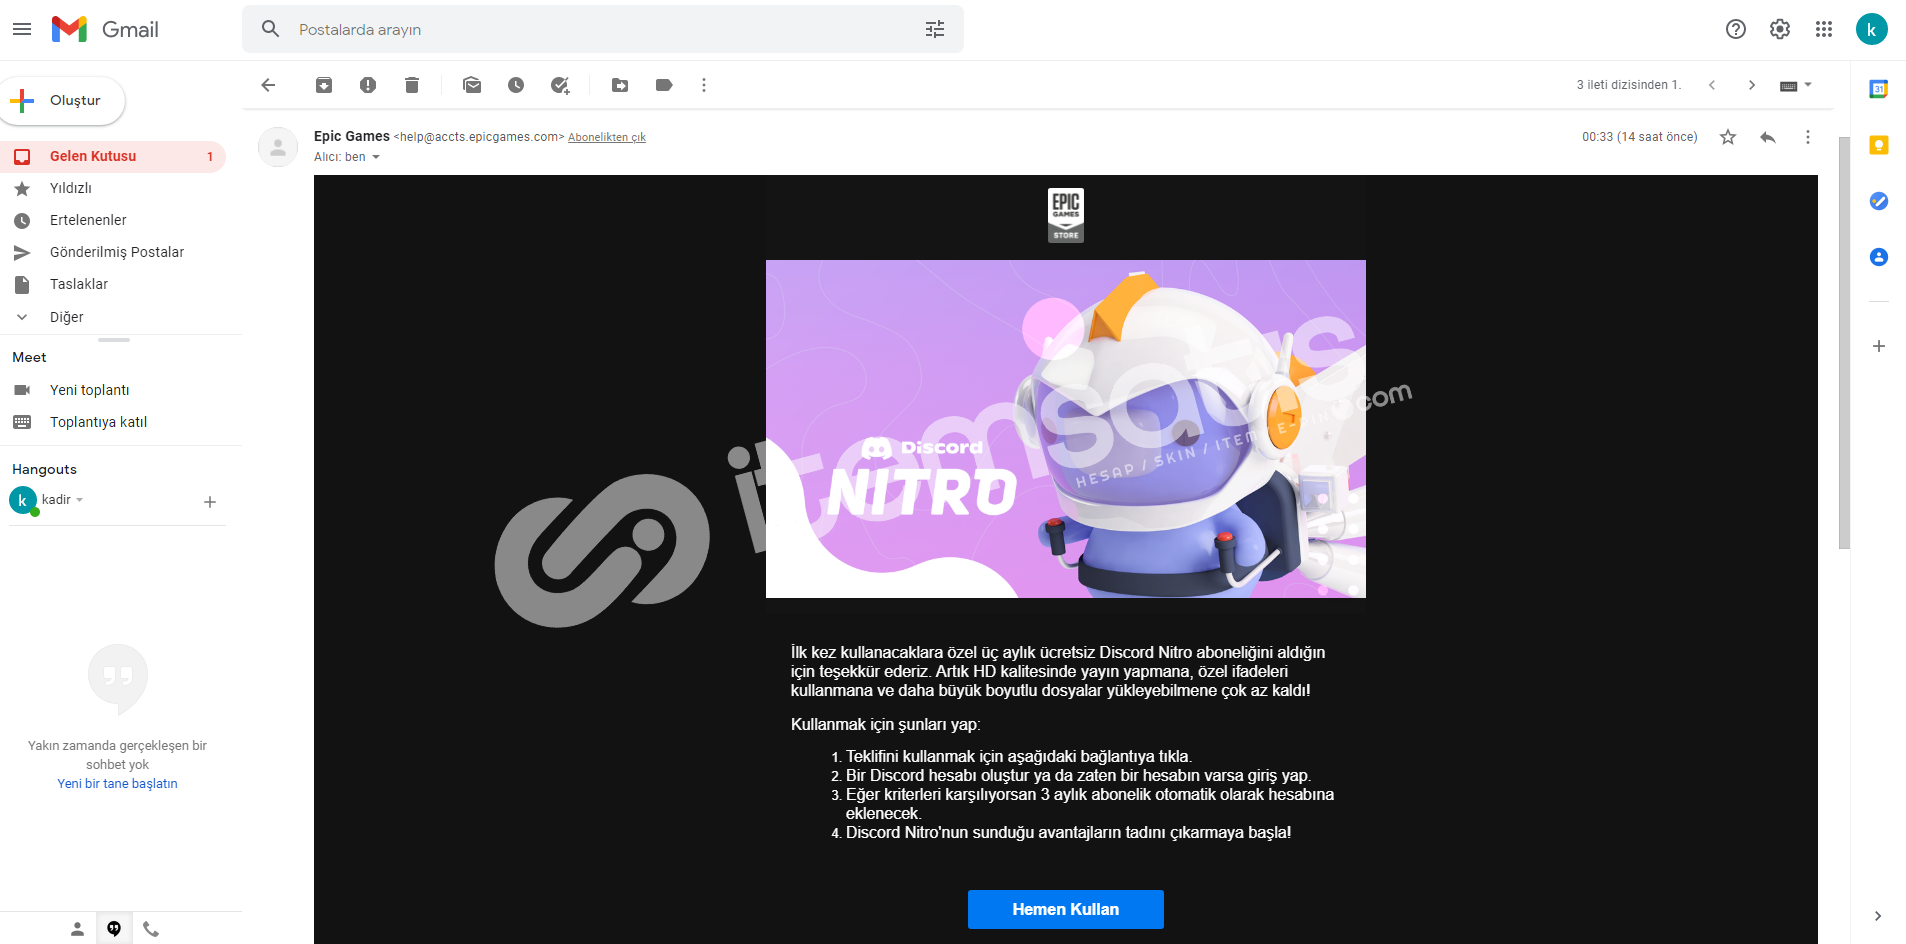Image resolution: width=1906 pixels, height=944 pixels.
Task: Open the Settings gear icon
Action: pos(1780,29)
